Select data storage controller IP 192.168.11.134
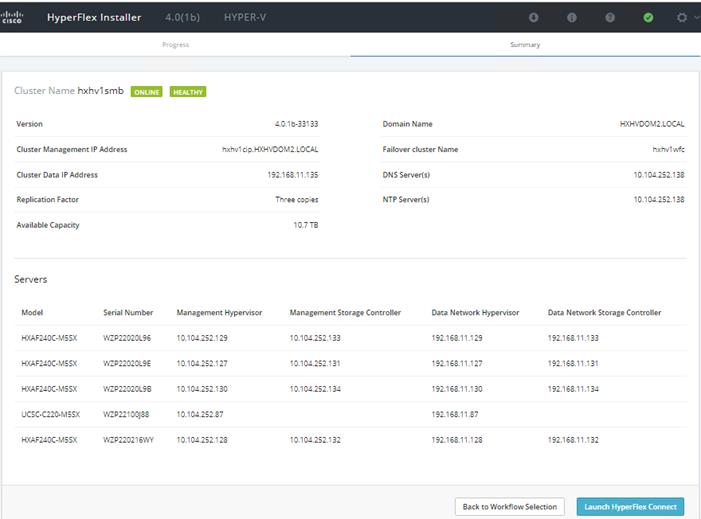 (573, 389)
